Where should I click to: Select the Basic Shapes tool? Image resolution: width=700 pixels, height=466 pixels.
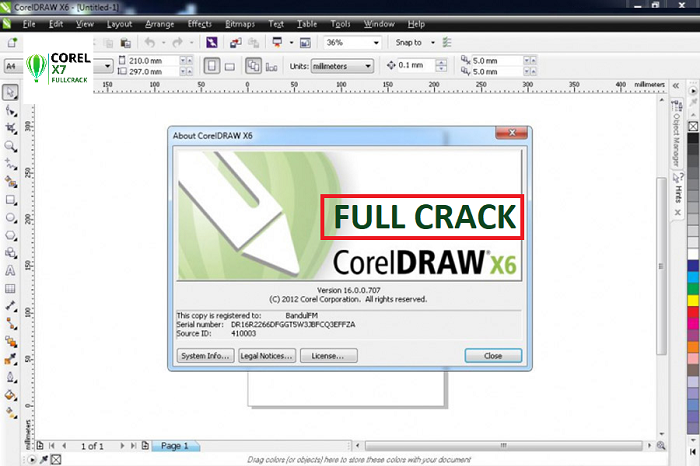click(11, 253)
